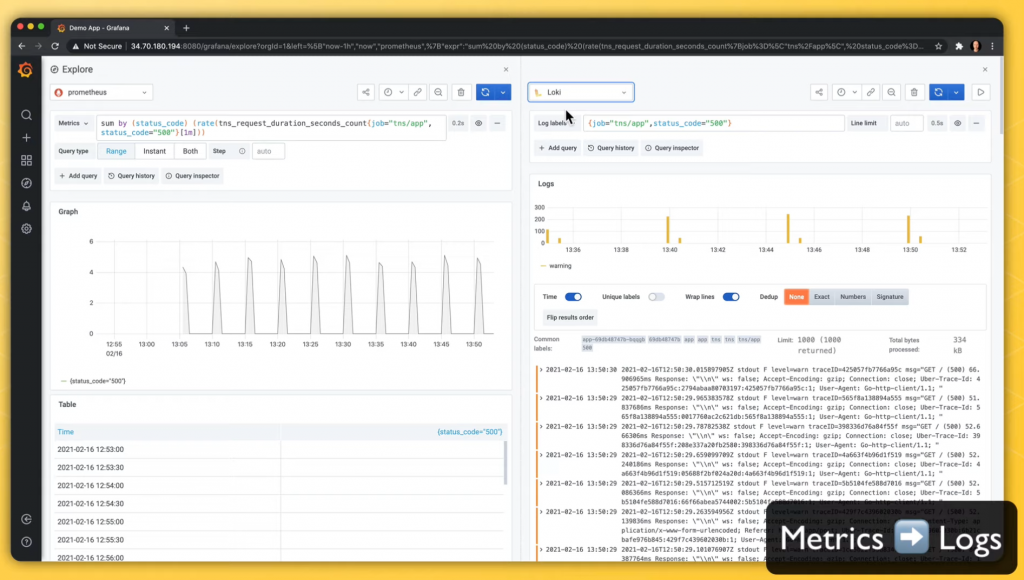Expand the Metrics browser dropdown
Image resolution: width=1024 pixels, height=580 pixels.
(x=73, y=123)
